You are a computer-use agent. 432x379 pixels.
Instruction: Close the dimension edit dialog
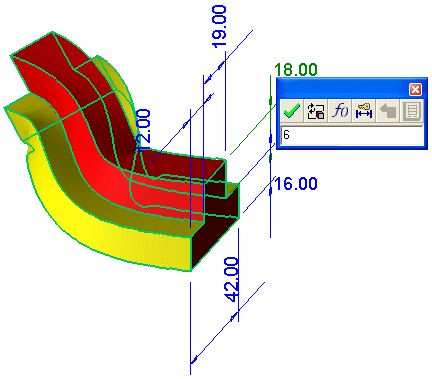(415, 89)
